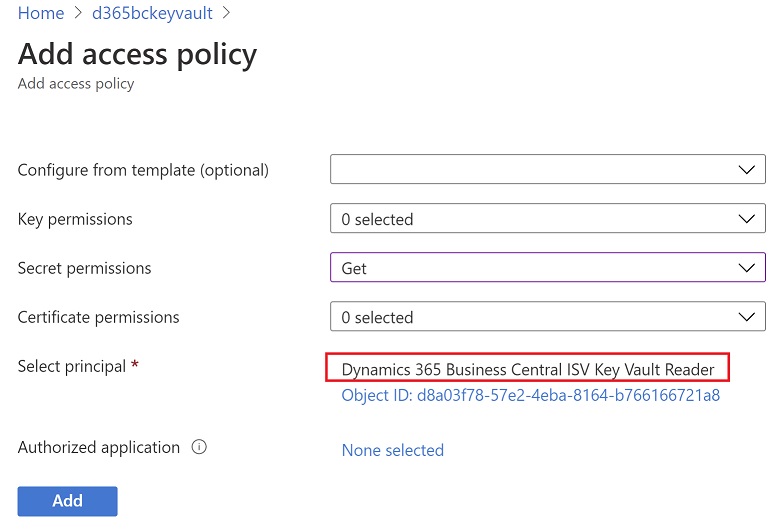Click the 'Select principal' label

point(72,366)
